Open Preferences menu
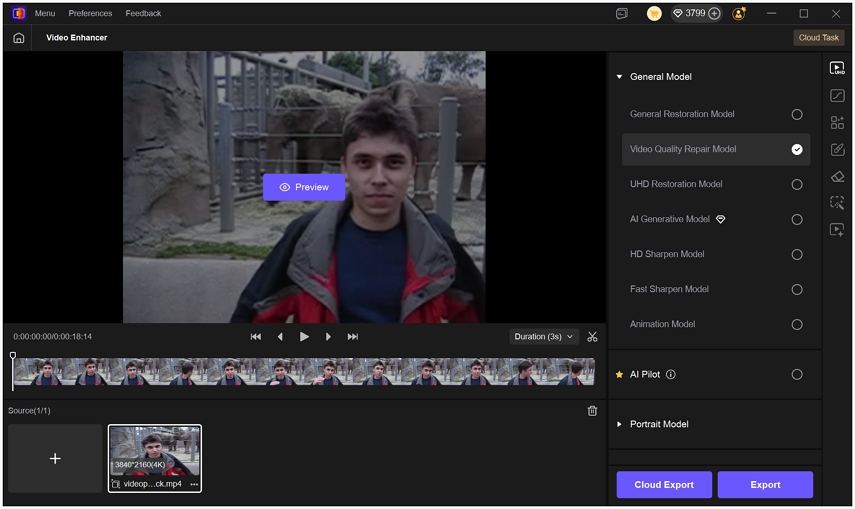The width and height of the screenshot is (855, 509). pyautogui.click(x=90, y=13)
